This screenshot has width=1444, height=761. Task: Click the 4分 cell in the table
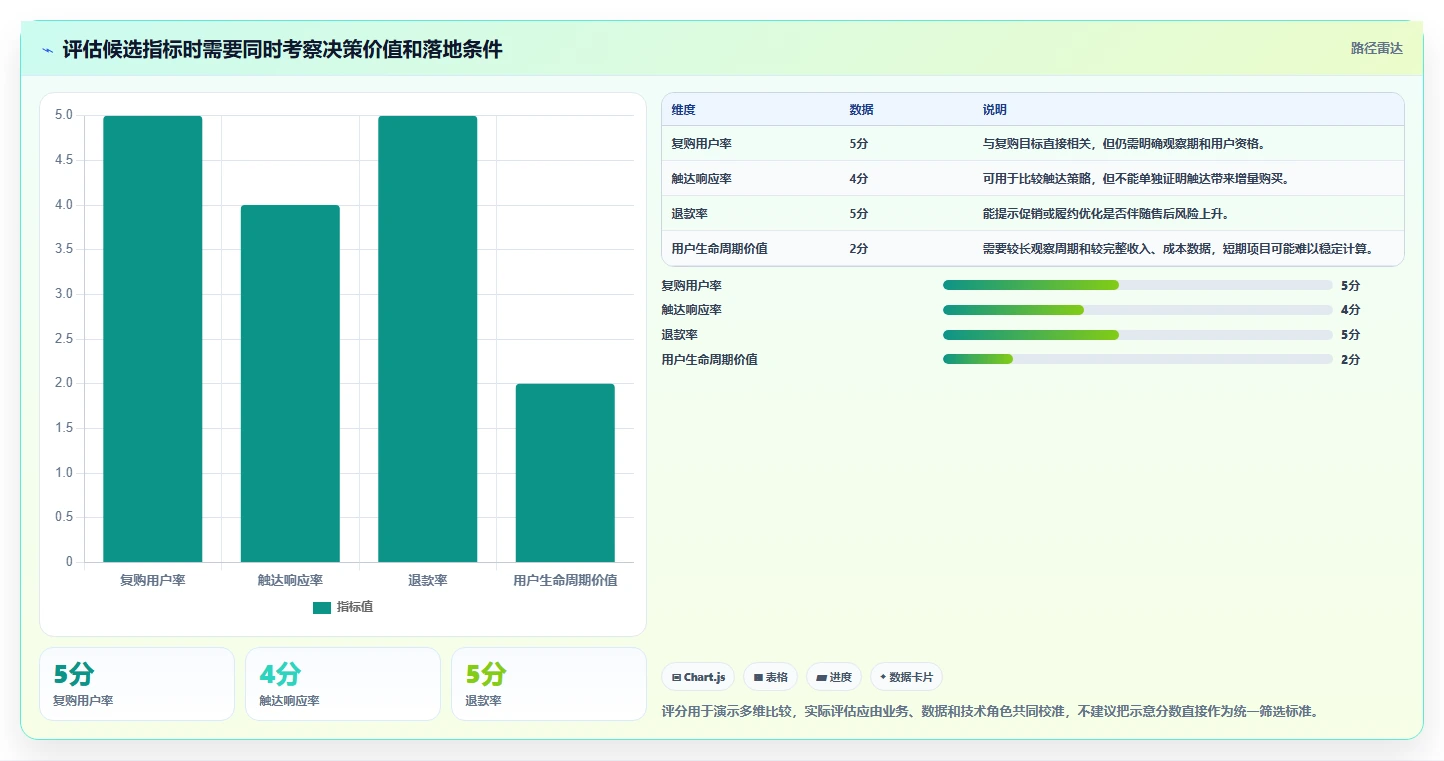coord(859,179)
